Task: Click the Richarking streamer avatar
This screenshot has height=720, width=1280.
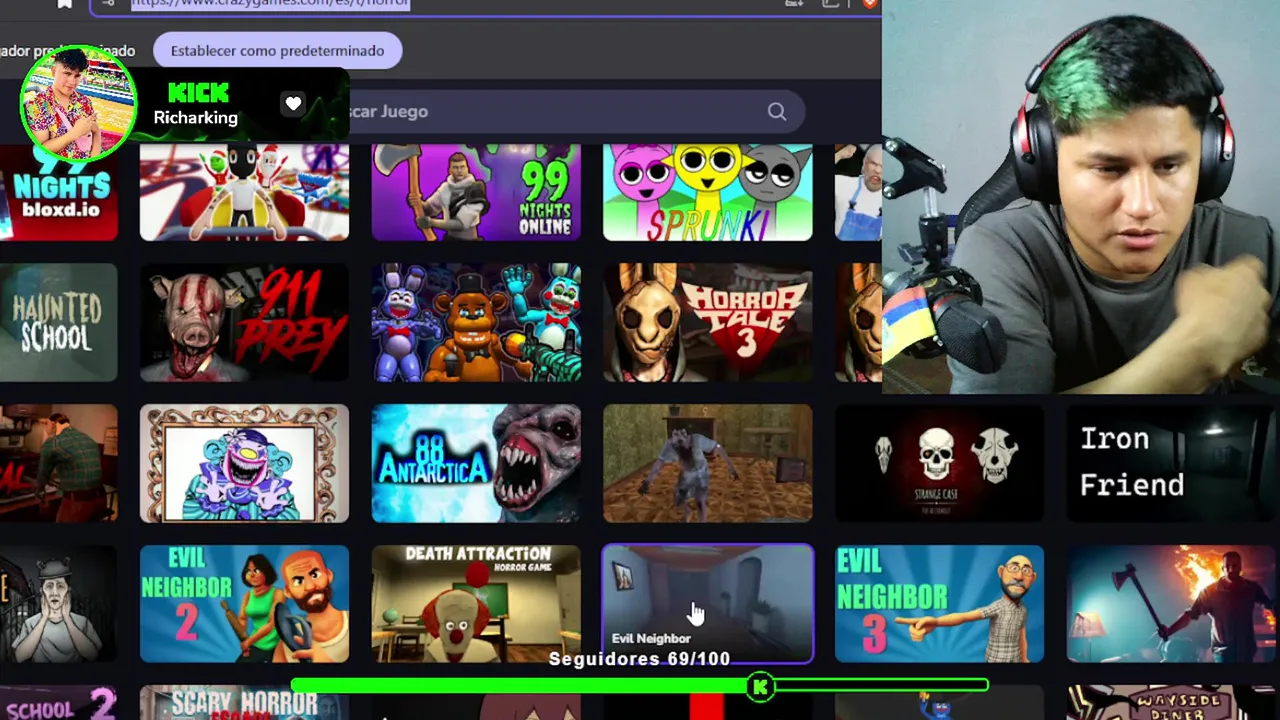Action: pyautogui.click(x=78, y=104)
